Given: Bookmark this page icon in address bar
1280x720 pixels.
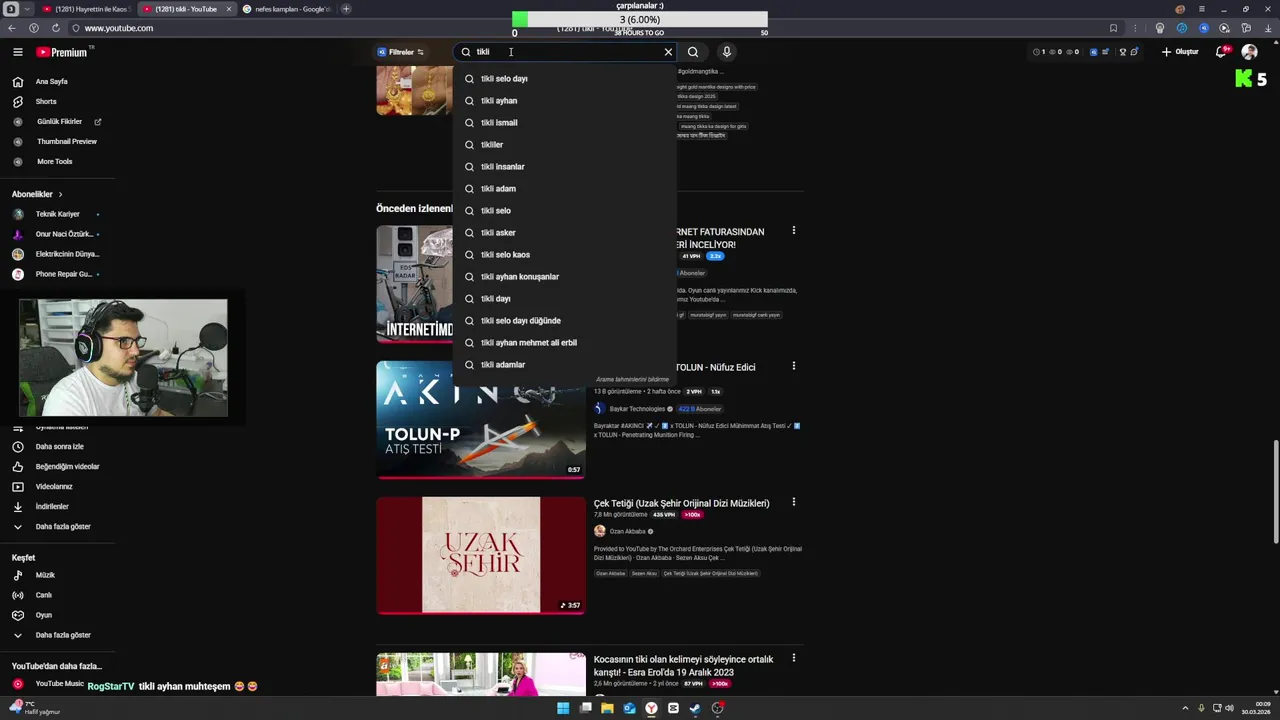Looking at the screenshot, I should 1113,28.
